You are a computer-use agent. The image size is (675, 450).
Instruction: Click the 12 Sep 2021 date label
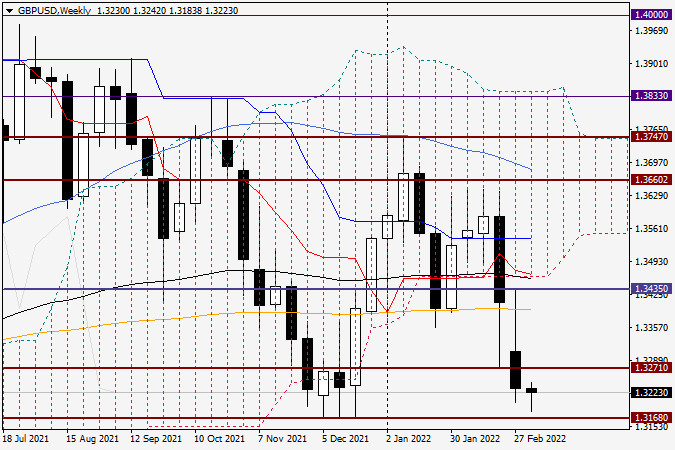pos(156,439)
